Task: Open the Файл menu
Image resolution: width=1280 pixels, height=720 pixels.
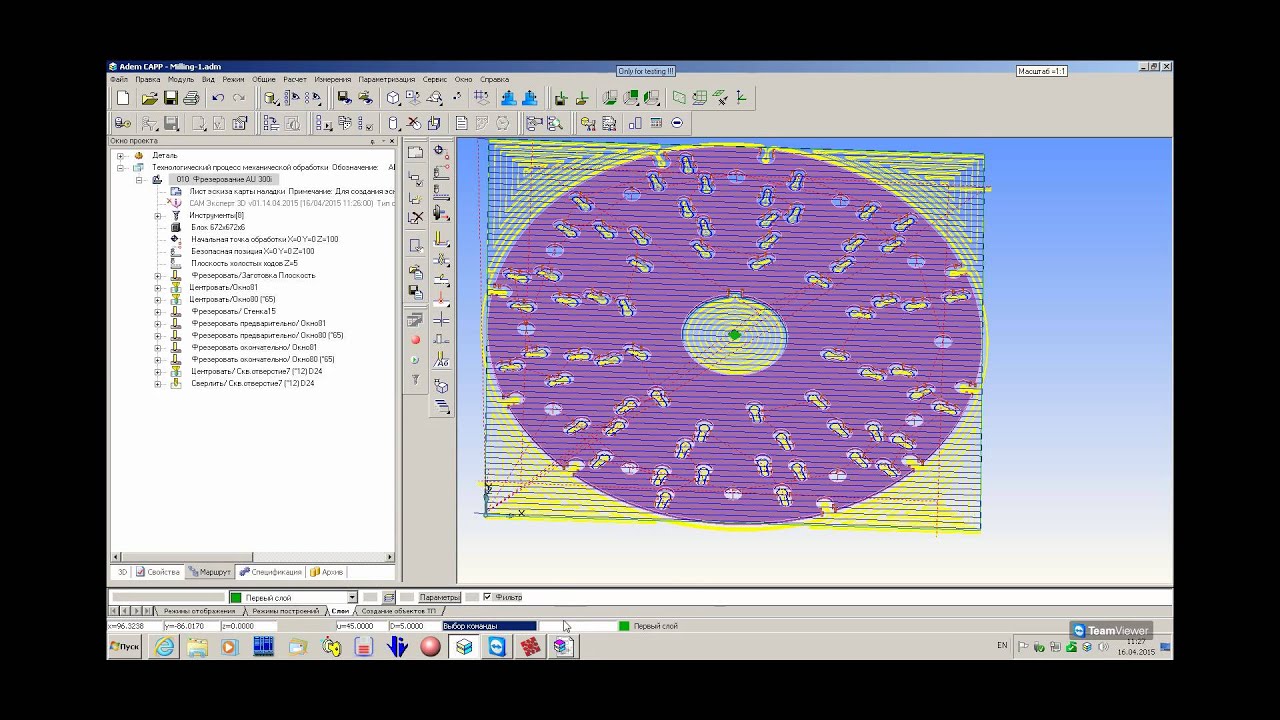Action: click(x=119, y=79)
